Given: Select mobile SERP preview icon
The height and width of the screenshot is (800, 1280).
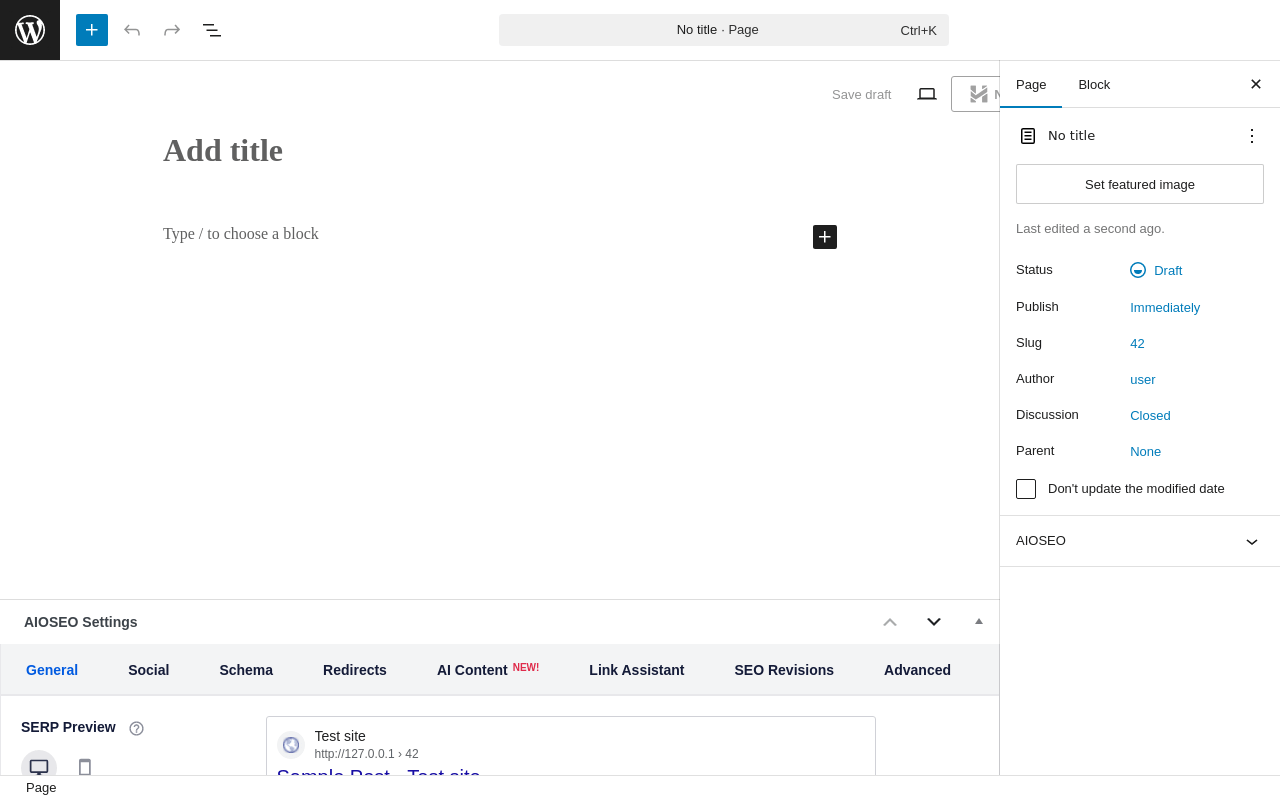Looking at the screenshot, I should pyautogui.click(x=85, y=767).
